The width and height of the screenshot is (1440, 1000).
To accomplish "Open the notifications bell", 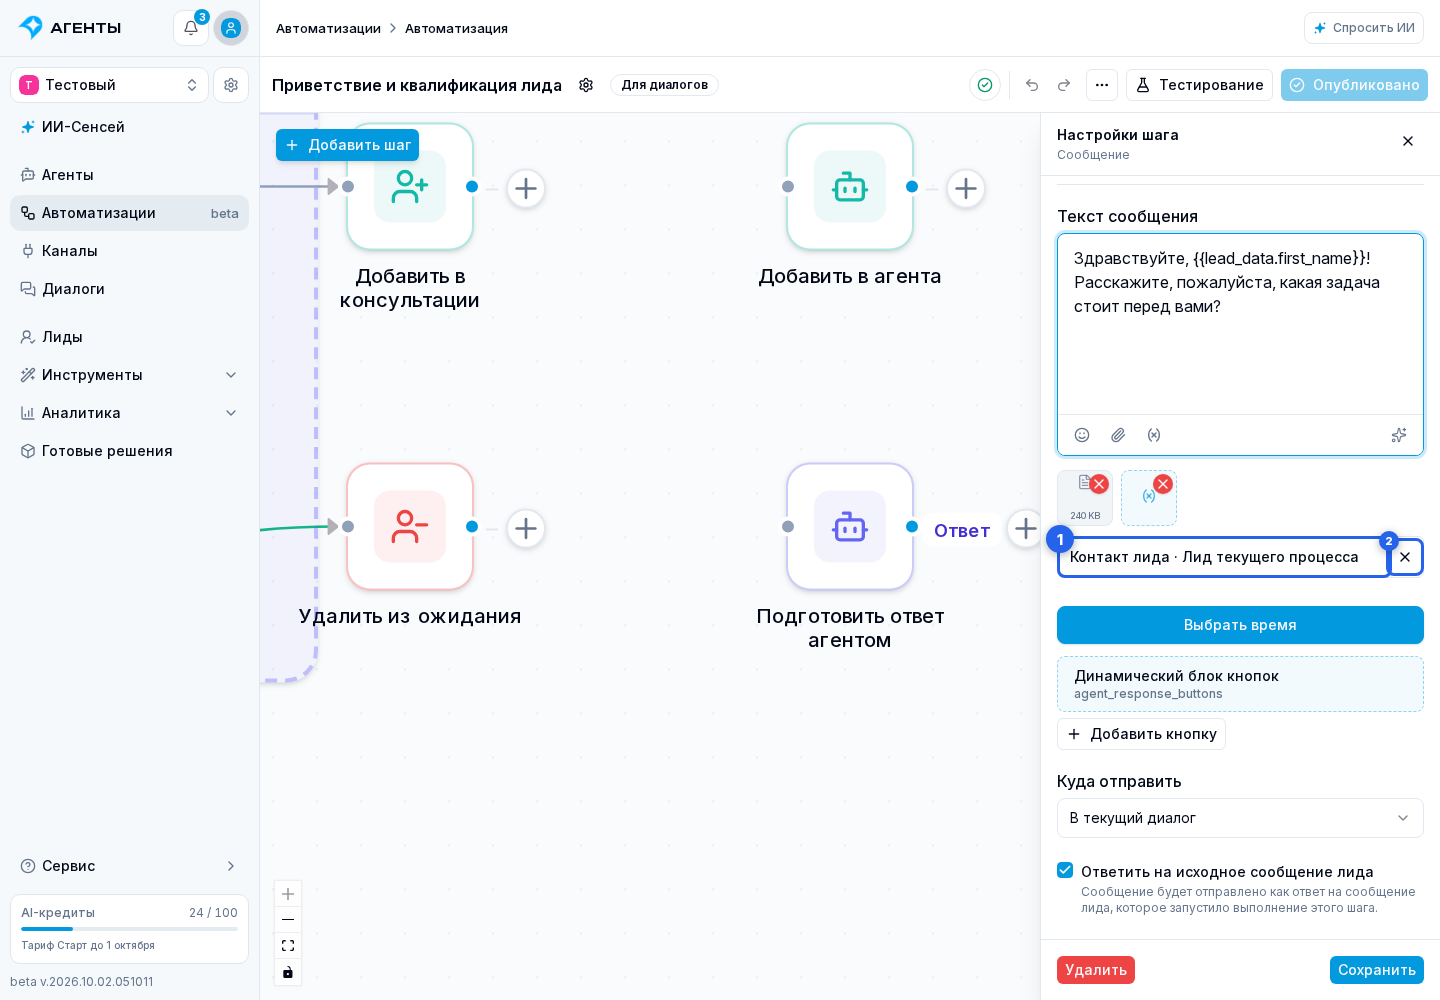I will coord(191,28).
